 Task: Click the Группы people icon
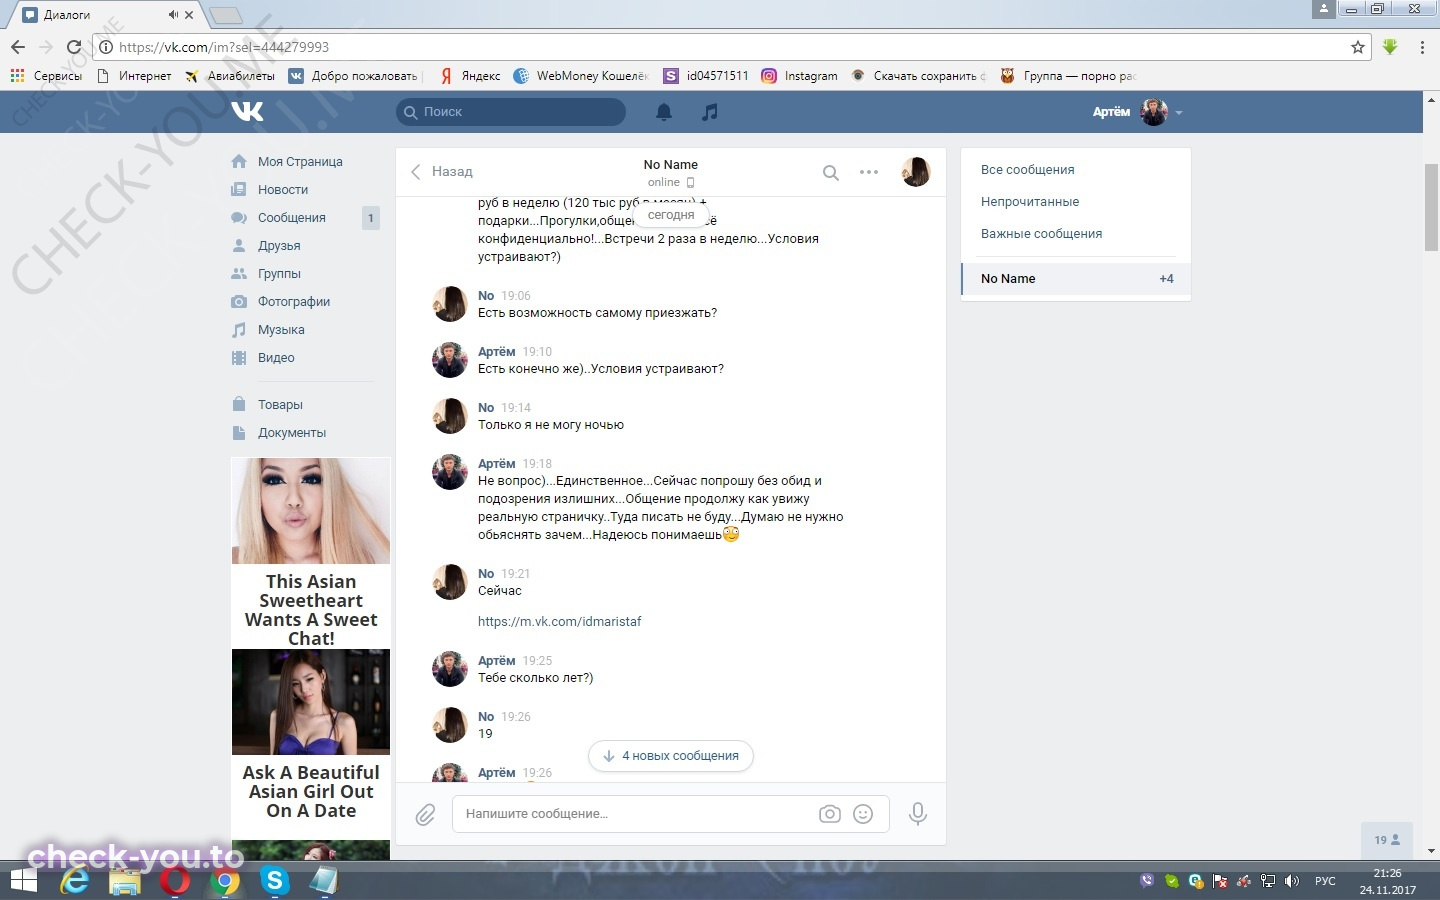coord(239,273)
